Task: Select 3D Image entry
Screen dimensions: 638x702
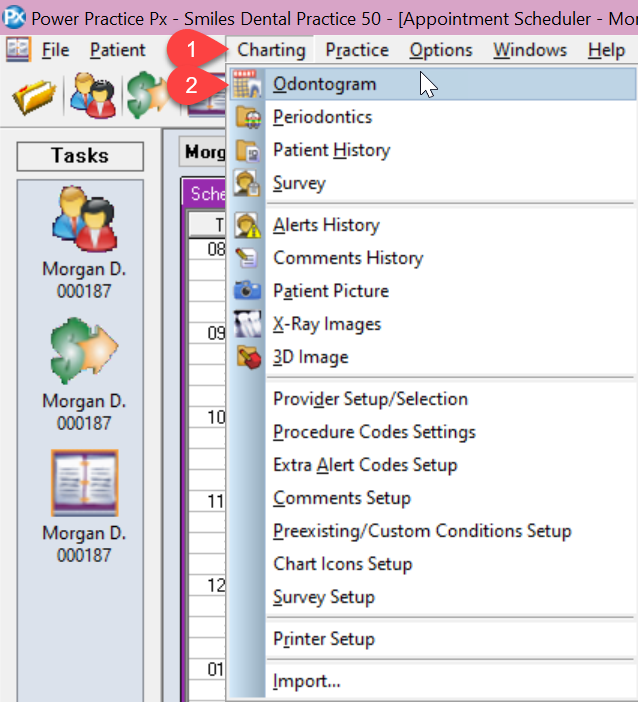Action: point(432,357)
